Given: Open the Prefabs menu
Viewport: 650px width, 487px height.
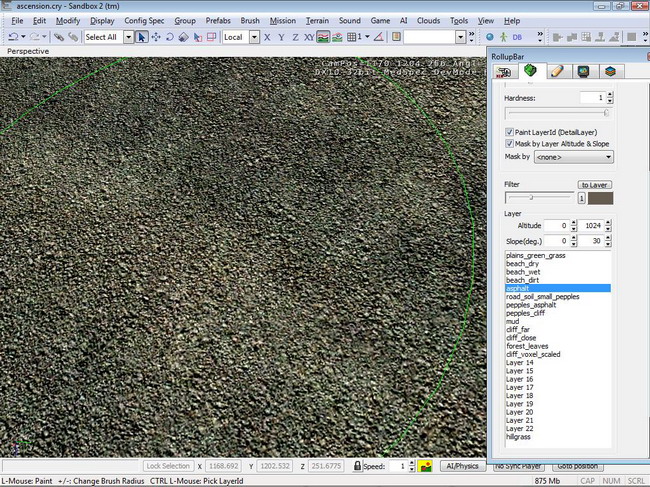Looking at the screenshot, I should tap(218, 21).
